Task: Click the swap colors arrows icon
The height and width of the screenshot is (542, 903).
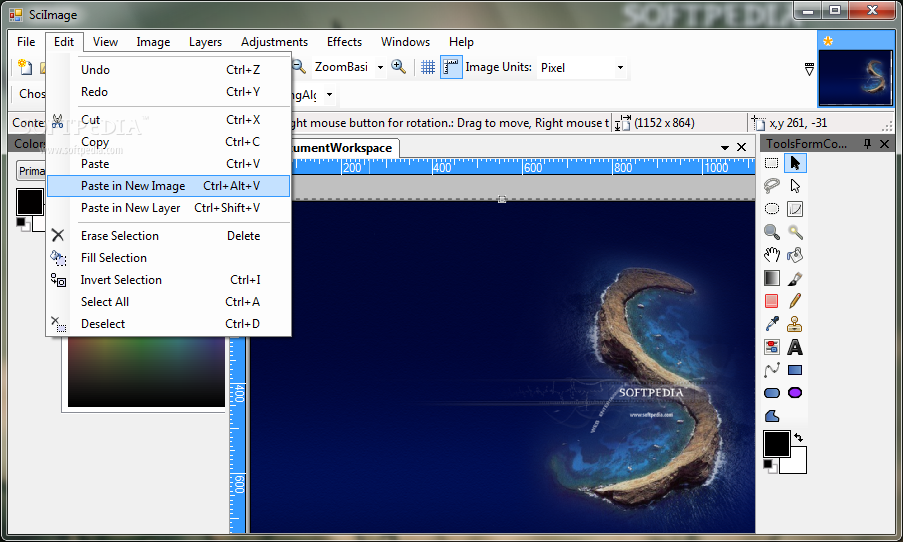Action: [799, 438]
